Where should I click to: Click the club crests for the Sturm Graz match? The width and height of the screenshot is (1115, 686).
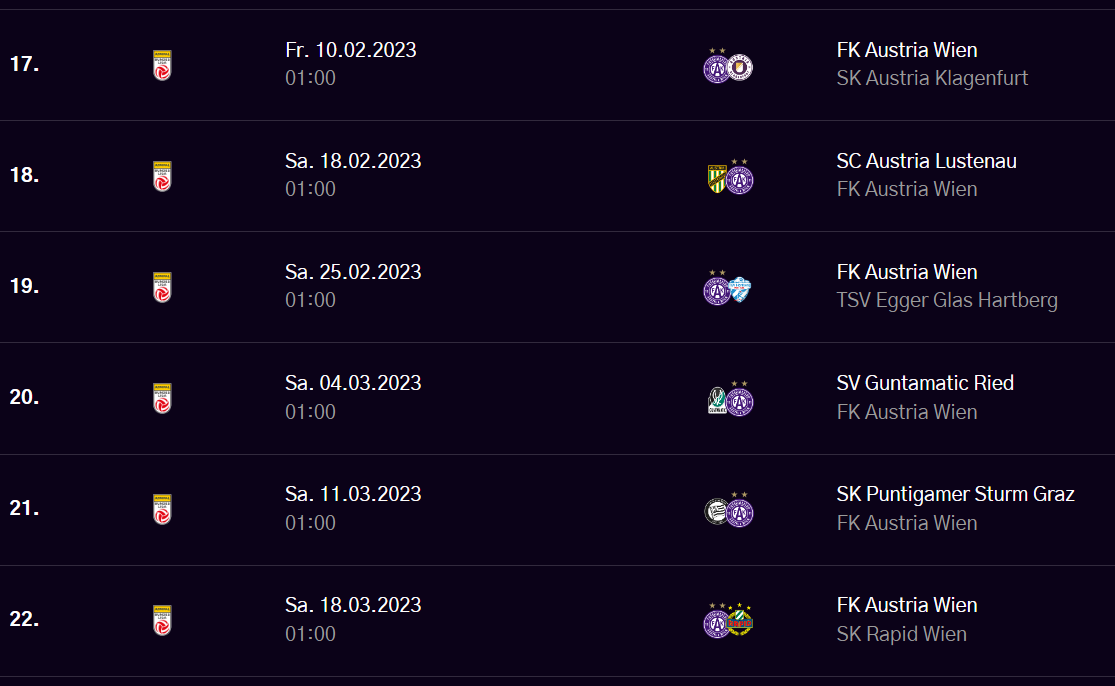[x=728, y=509]
